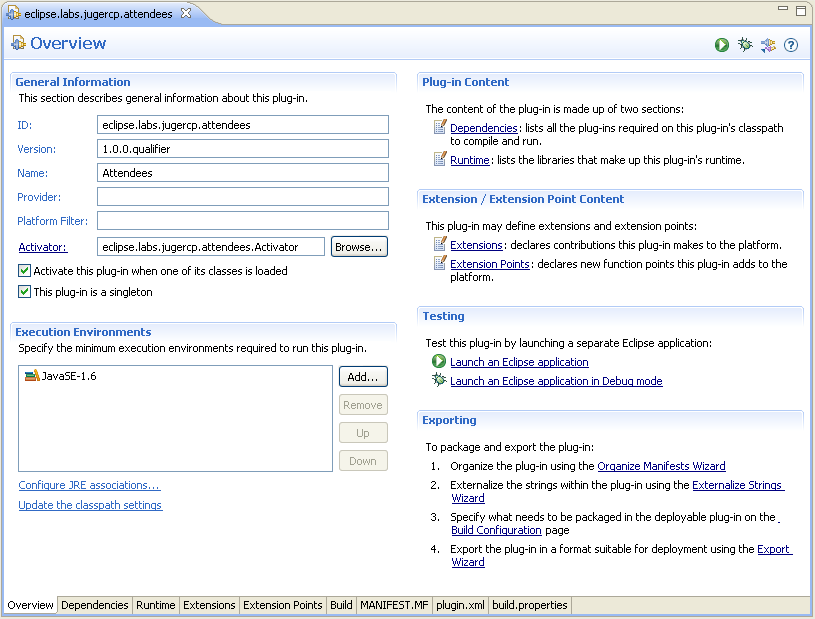Screen dimensions: 815x619
Task: Switch to the Build bottom tab
Action: [341, 605]
